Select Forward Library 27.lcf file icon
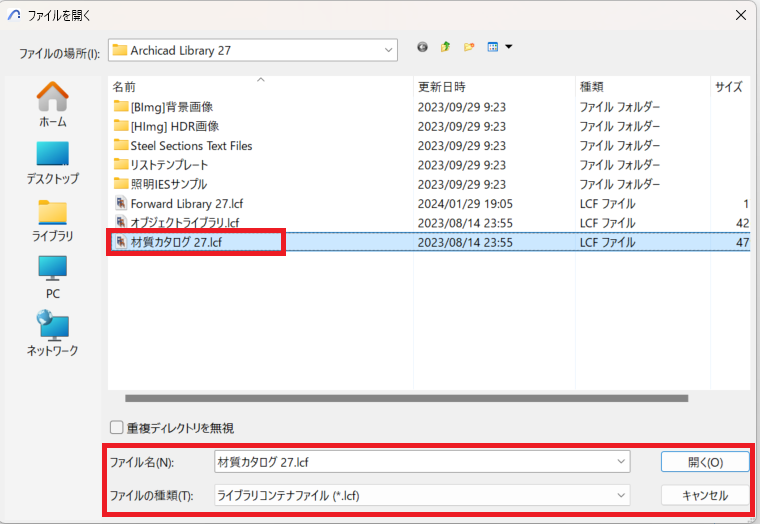Screen dimensions: 760x524 tap(121, 203)
